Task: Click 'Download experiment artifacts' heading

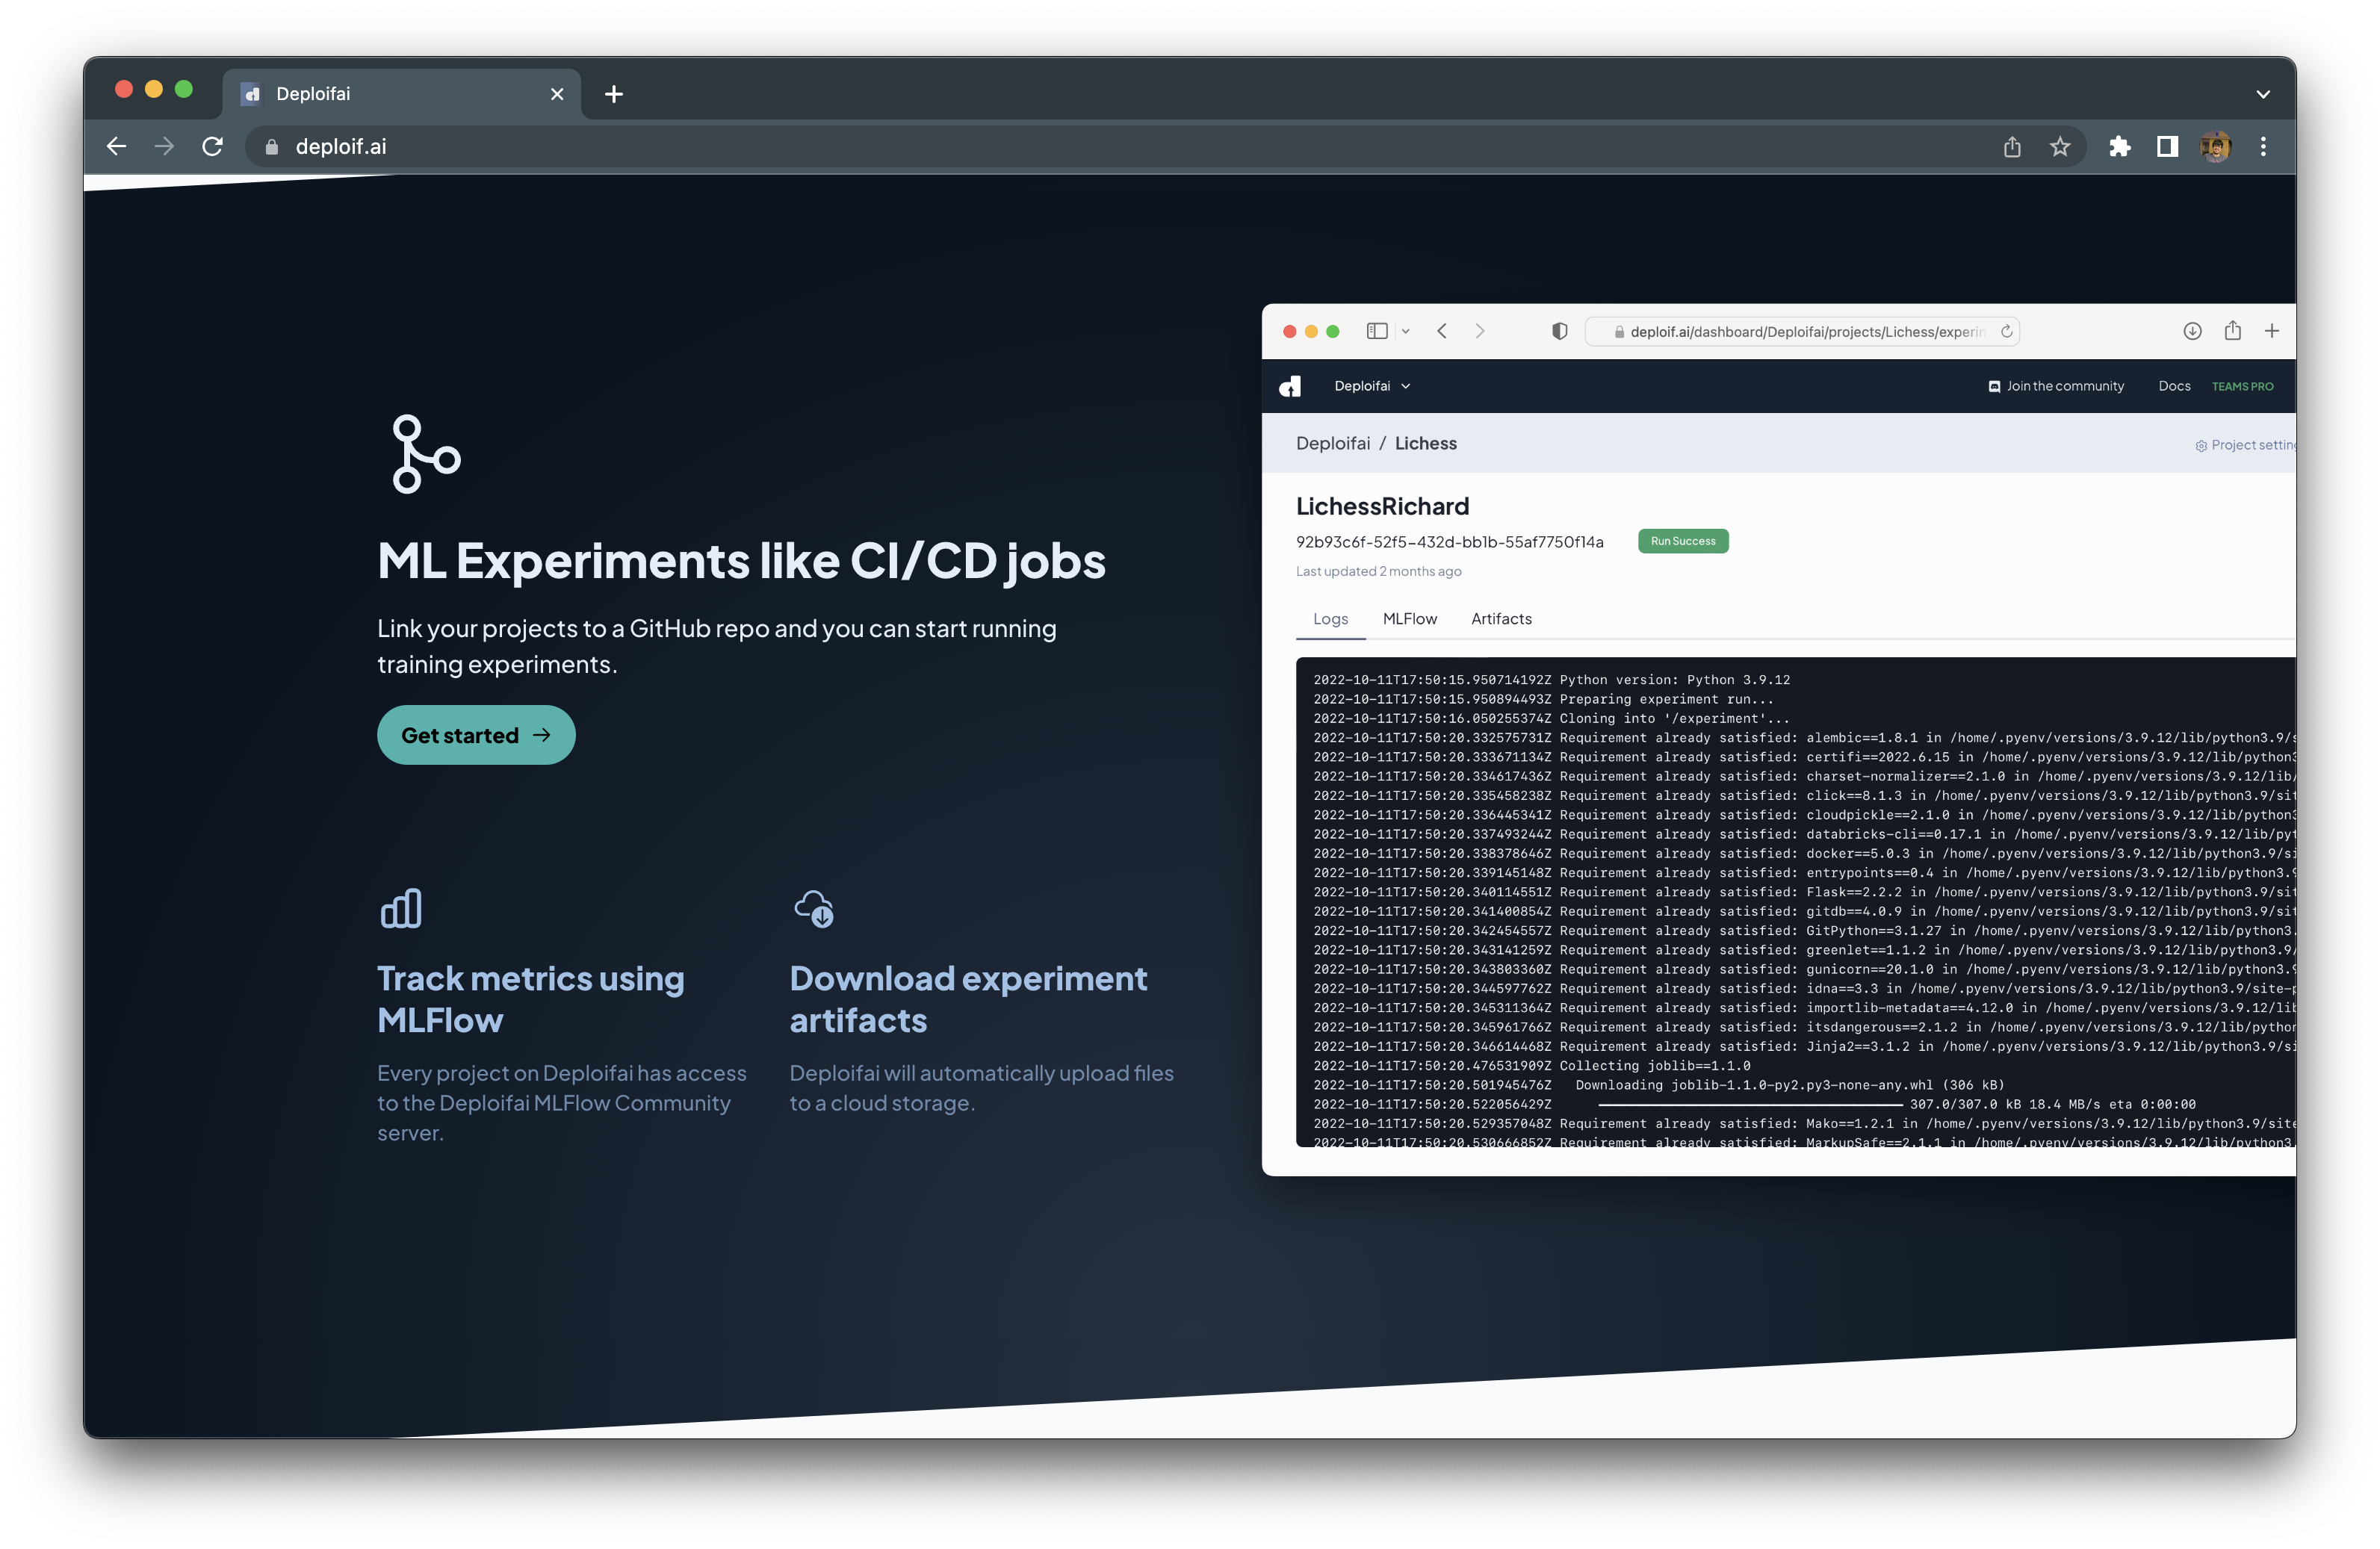Action: tap(968, 999)
